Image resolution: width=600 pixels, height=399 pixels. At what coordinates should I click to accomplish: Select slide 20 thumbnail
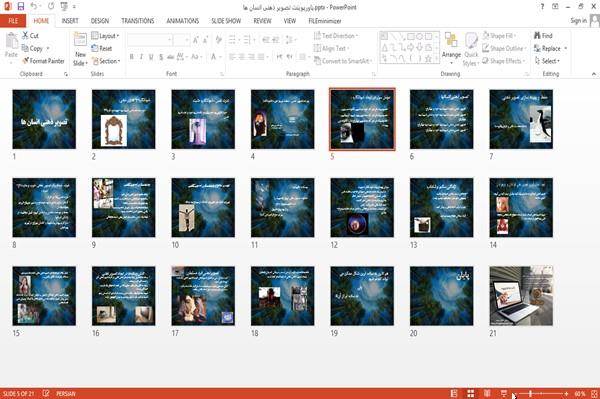[x=442, y=296]
